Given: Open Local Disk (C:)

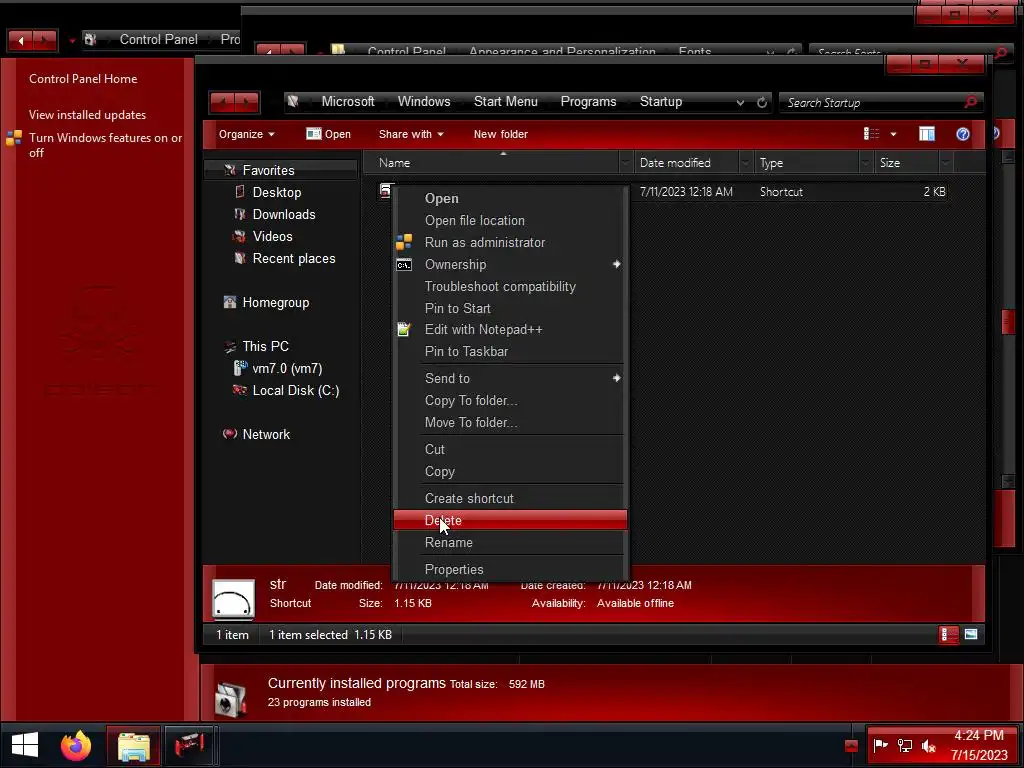Looking at the screenshot, I should 295,391.
